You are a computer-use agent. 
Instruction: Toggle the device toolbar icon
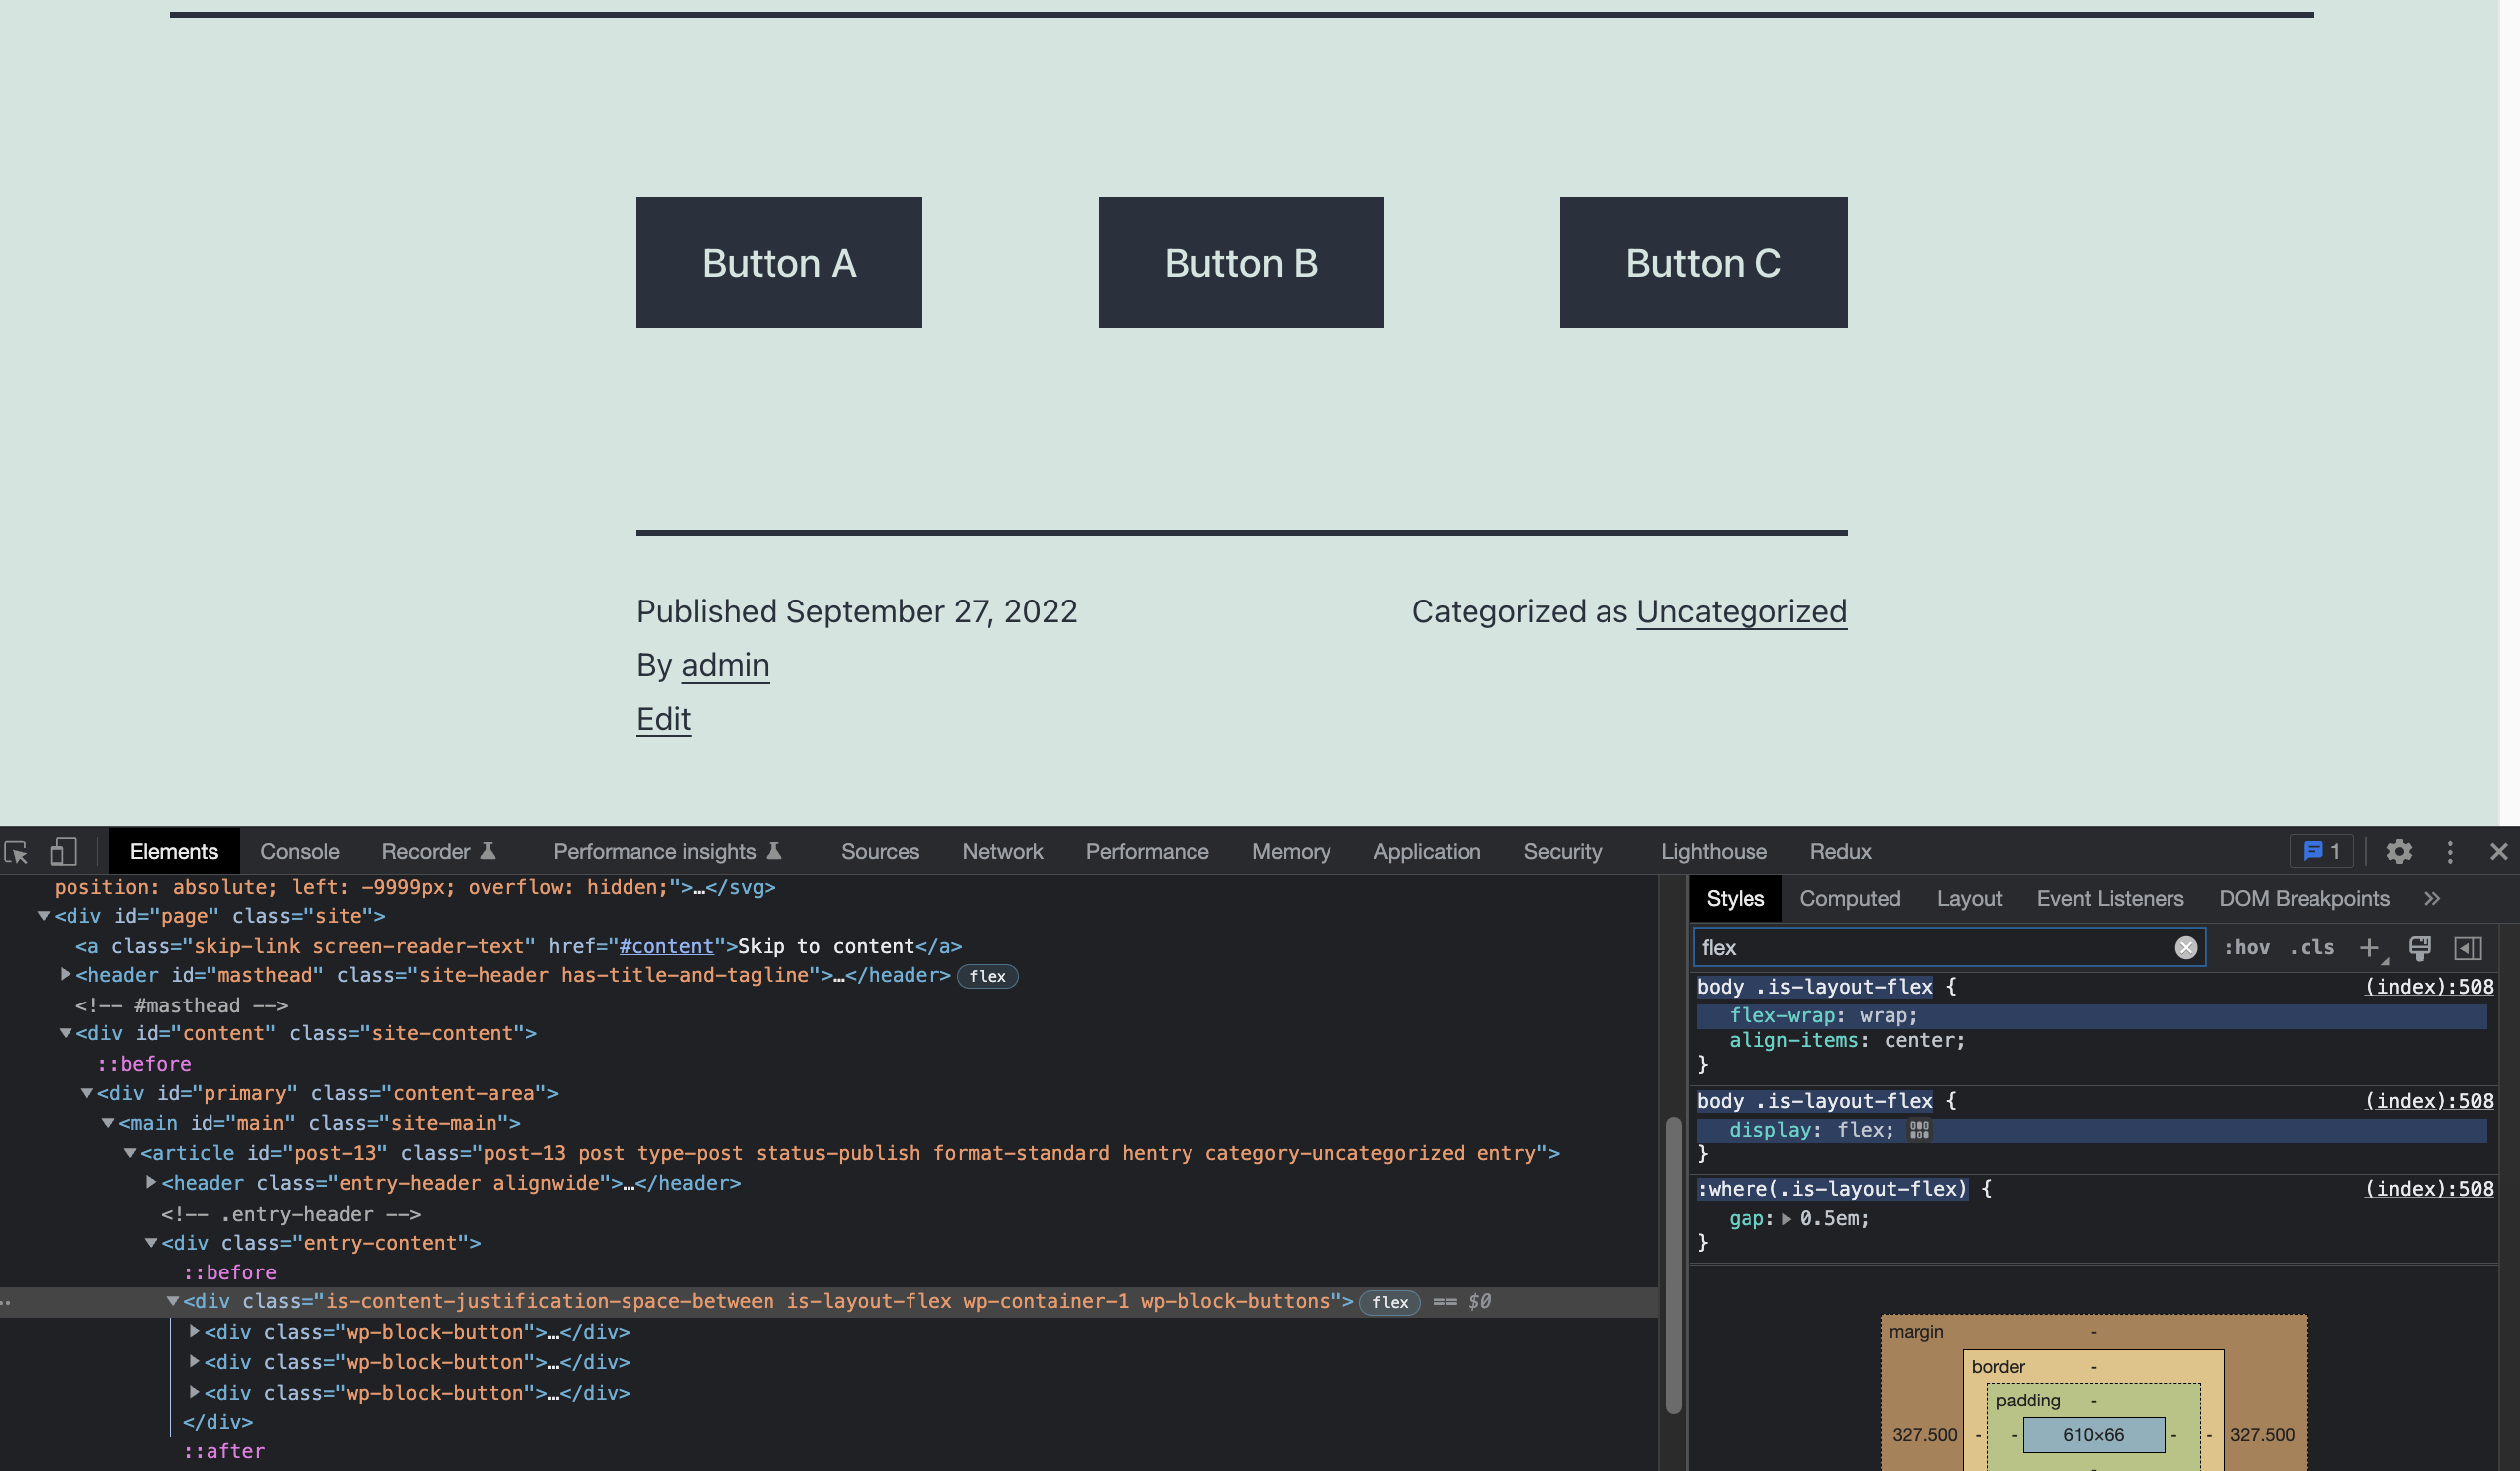63,852
